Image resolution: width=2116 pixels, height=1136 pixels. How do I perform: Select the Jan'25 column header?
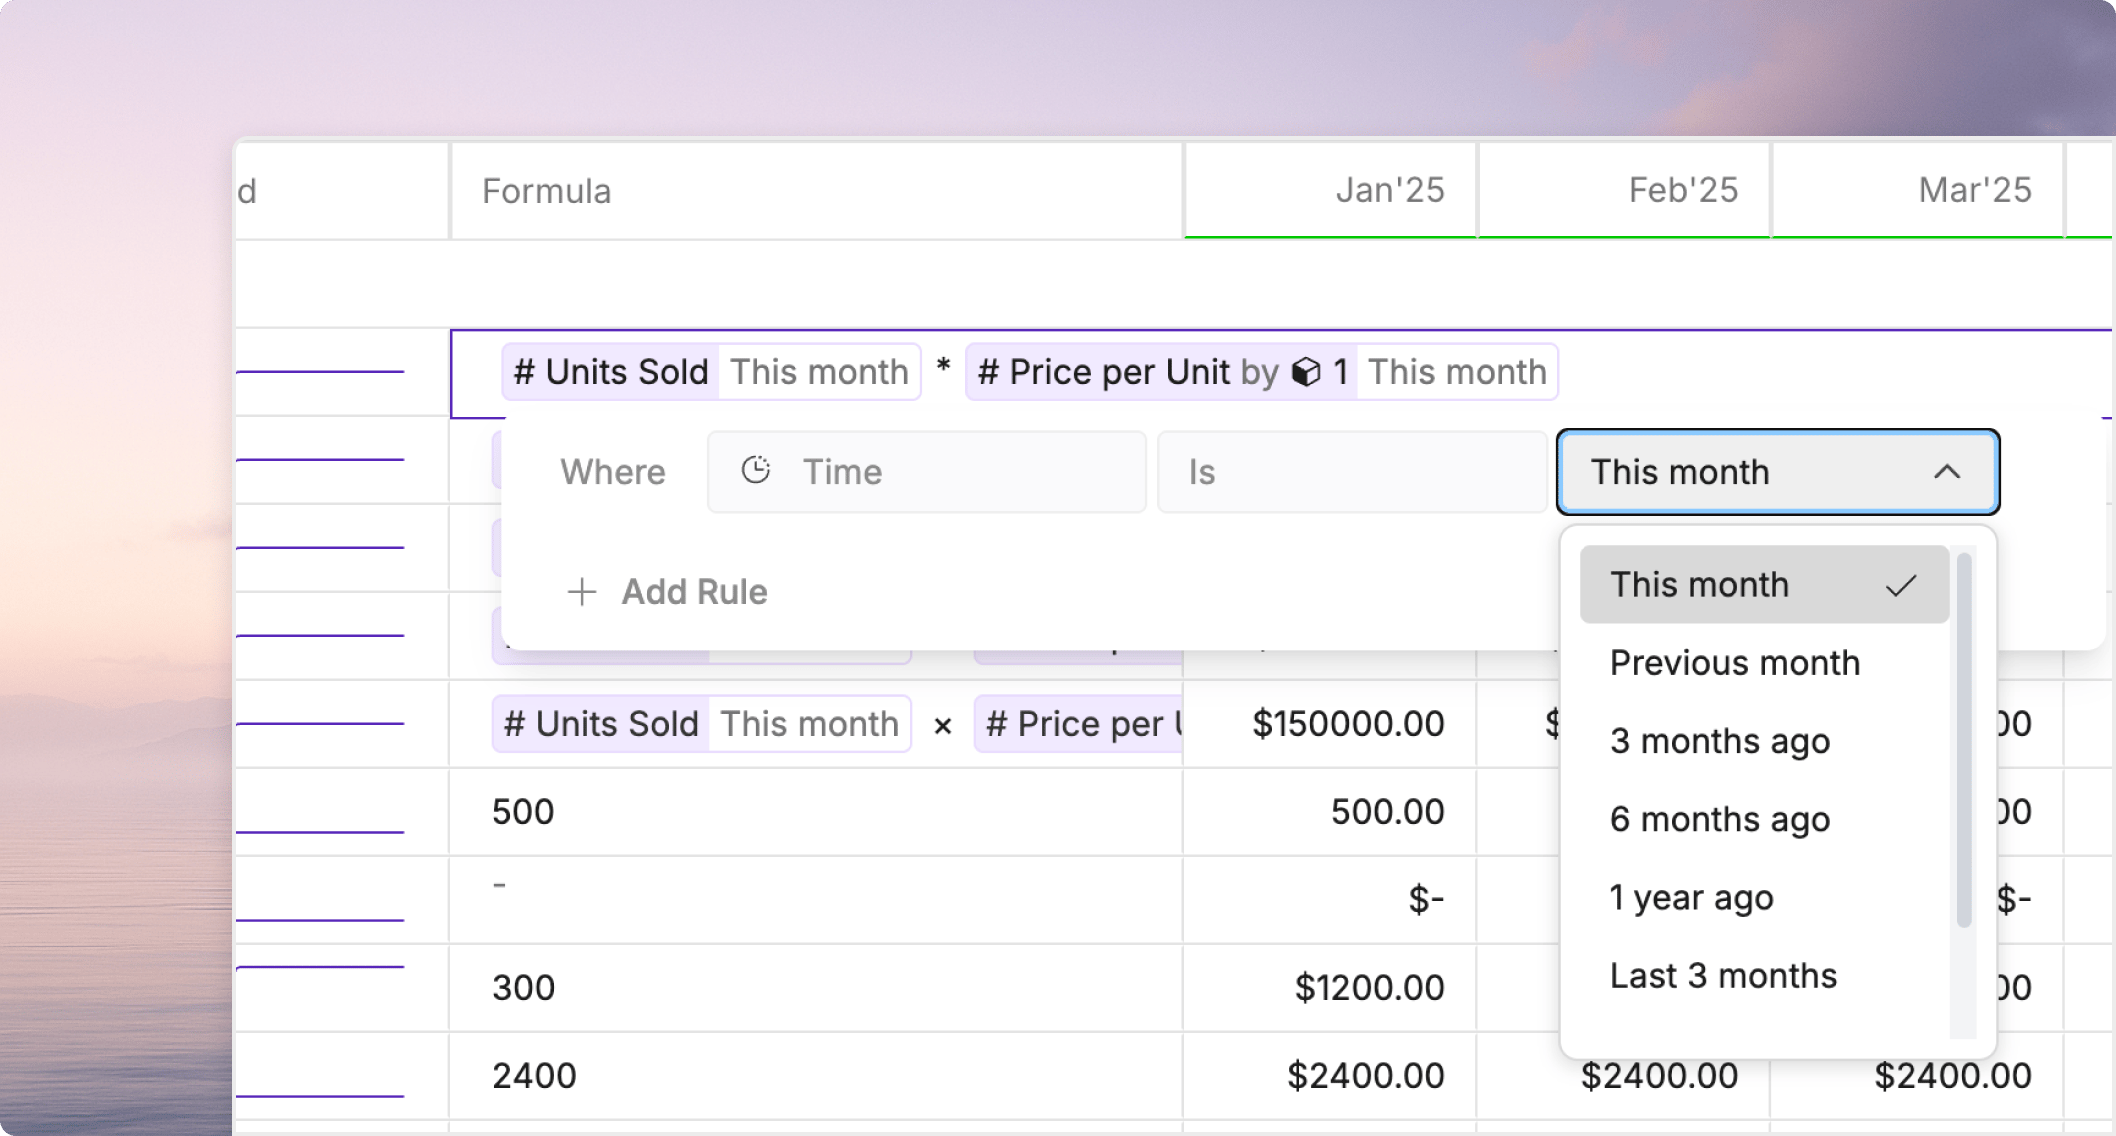click(x=1331, y=190)
